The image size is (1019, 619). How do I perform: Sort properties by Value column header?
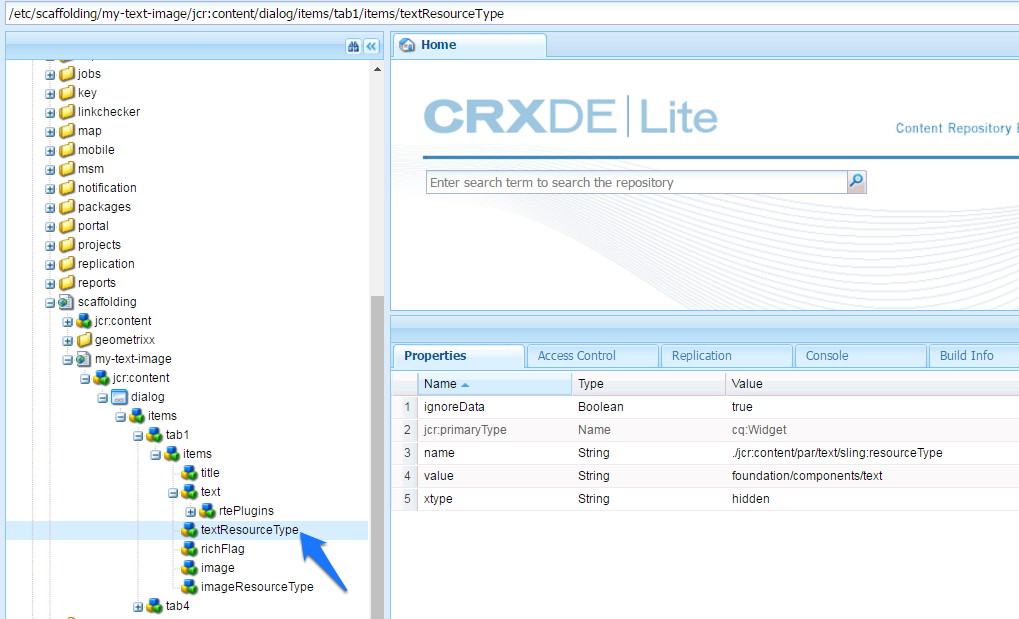tap(872, 384)
